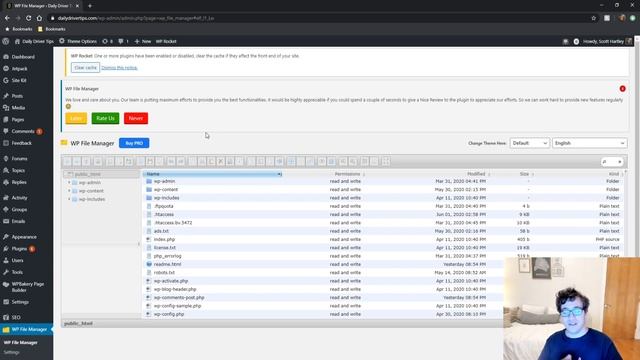Open Settings in the WordPress sidebar

coord(20,302)
